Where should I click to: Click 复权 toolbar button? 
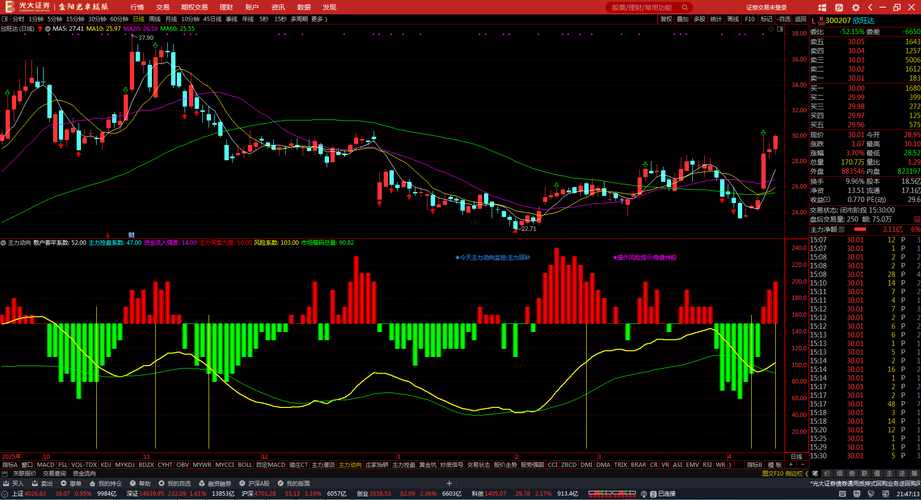click(665, 19)
